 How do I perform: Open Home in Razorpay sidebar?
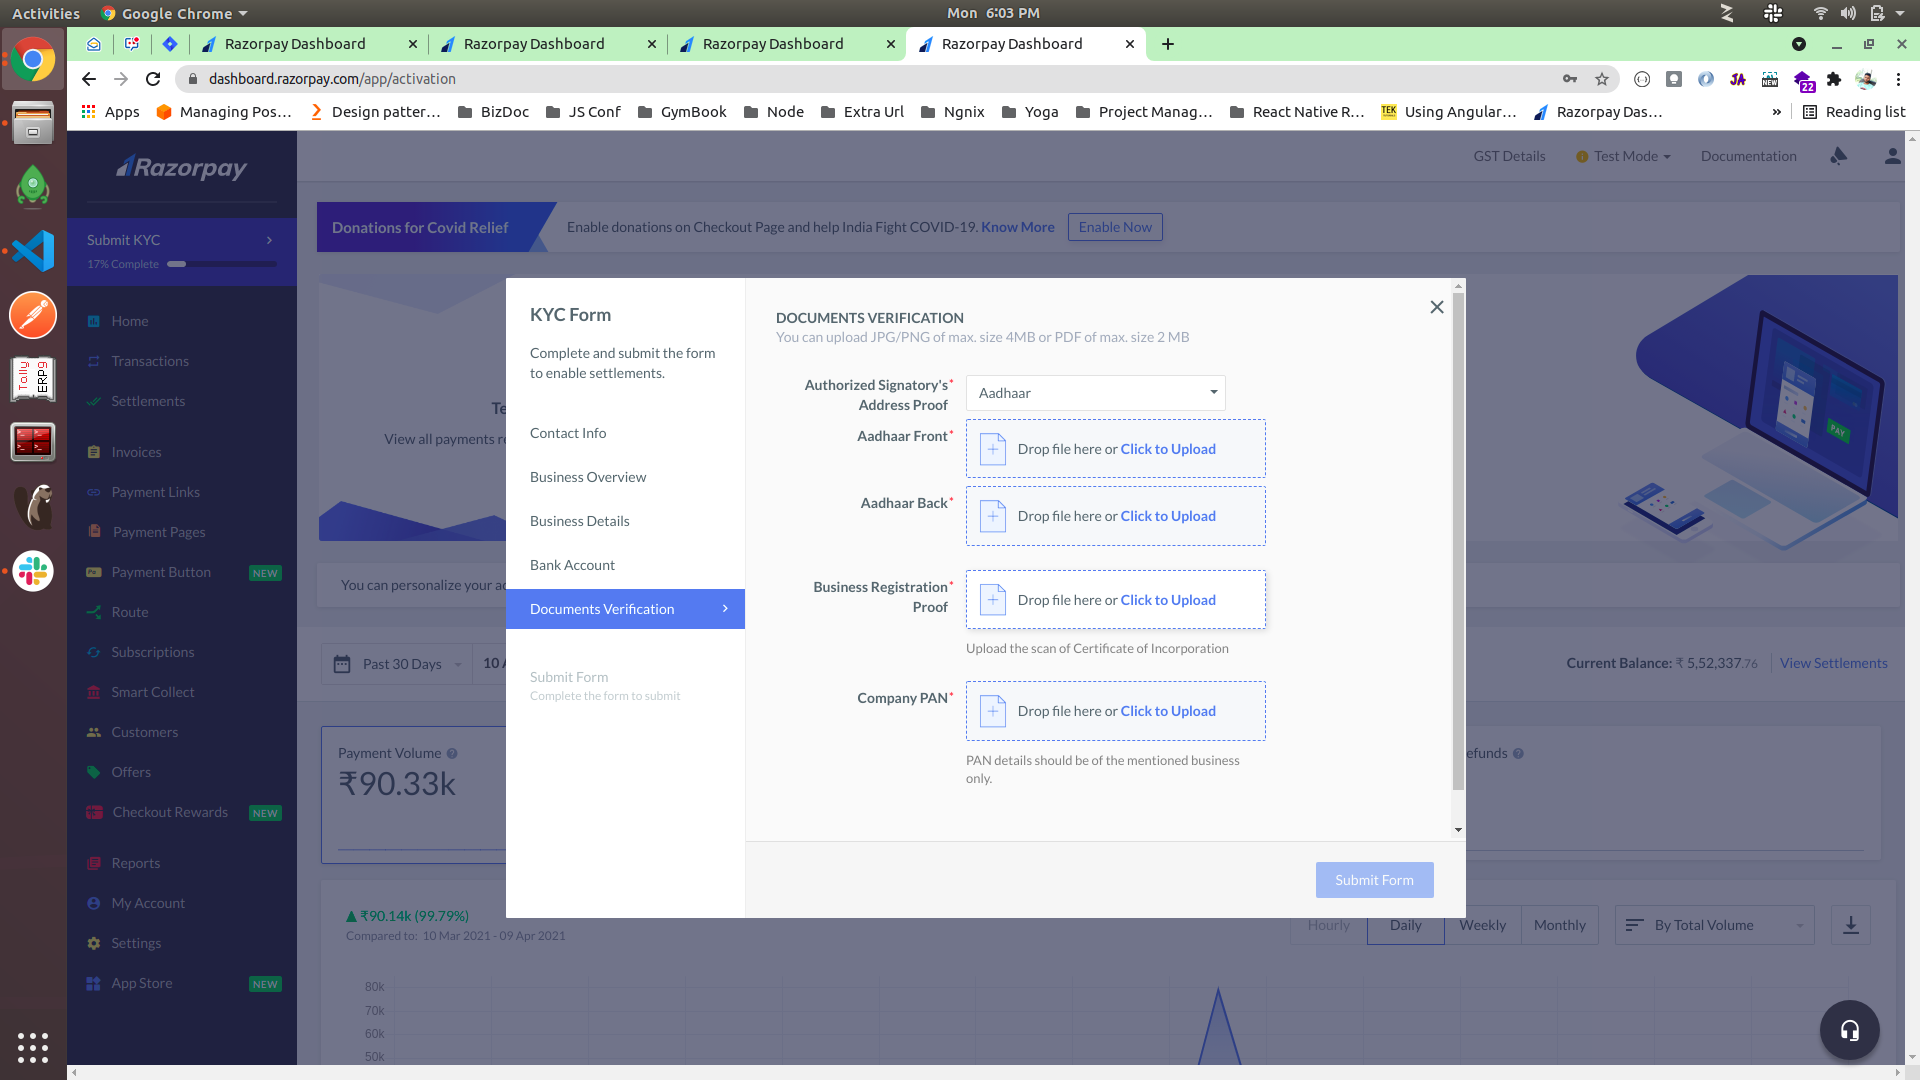[130, 321]
